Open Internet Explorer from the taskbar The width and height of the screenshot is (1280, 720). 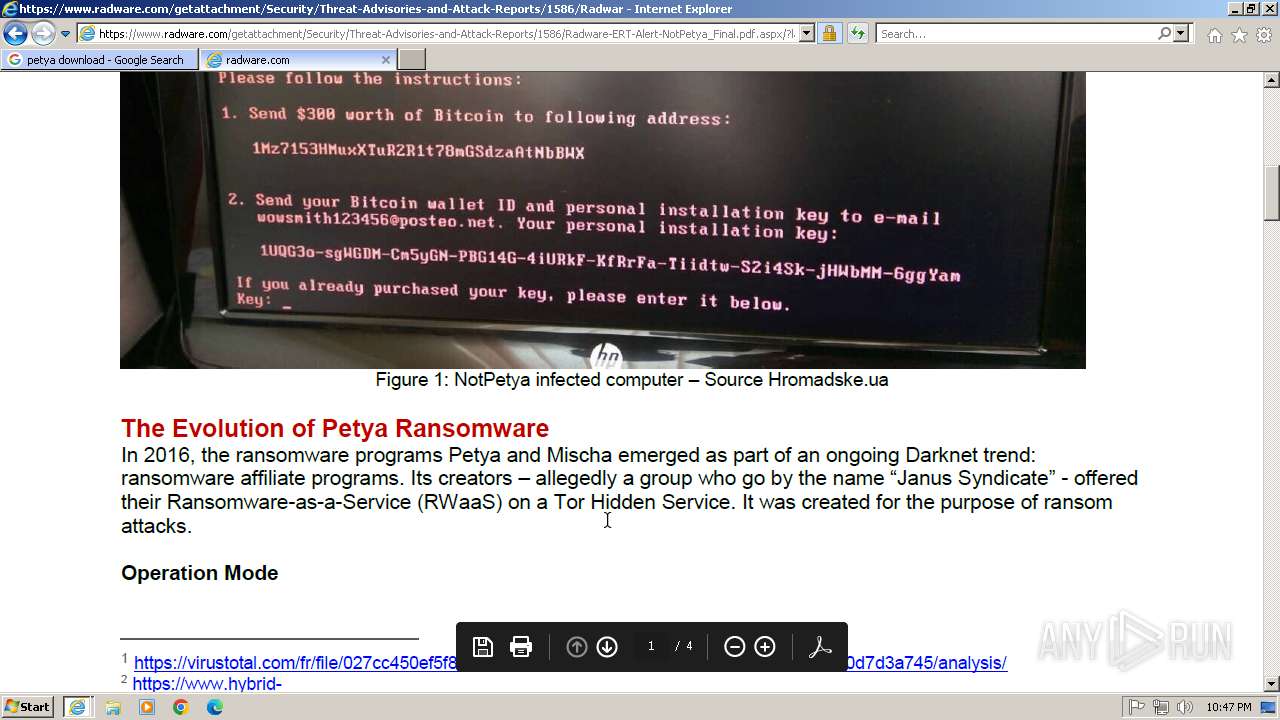(77, 707)
